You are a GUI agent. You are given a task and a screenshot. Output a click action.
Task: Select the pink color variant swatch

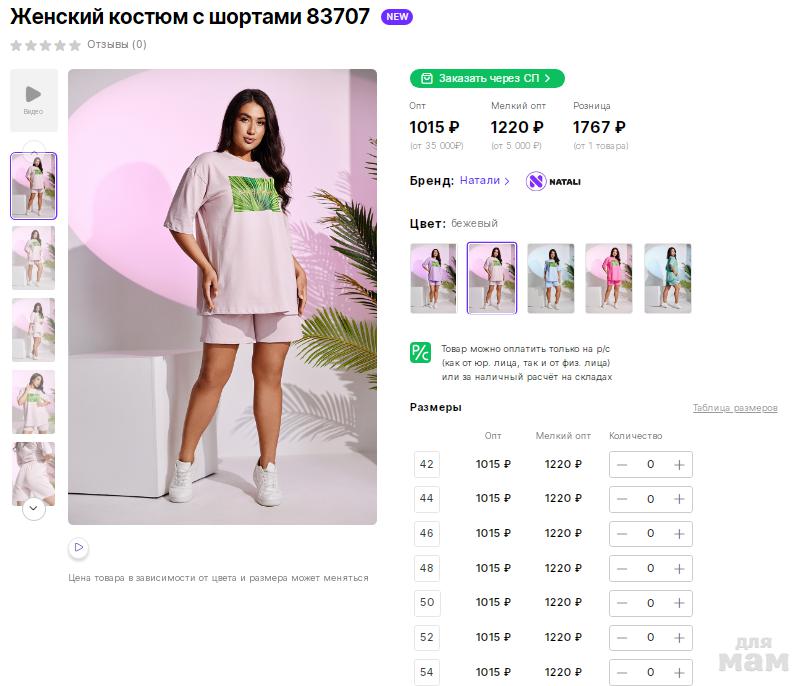click(x=609, y=278)
